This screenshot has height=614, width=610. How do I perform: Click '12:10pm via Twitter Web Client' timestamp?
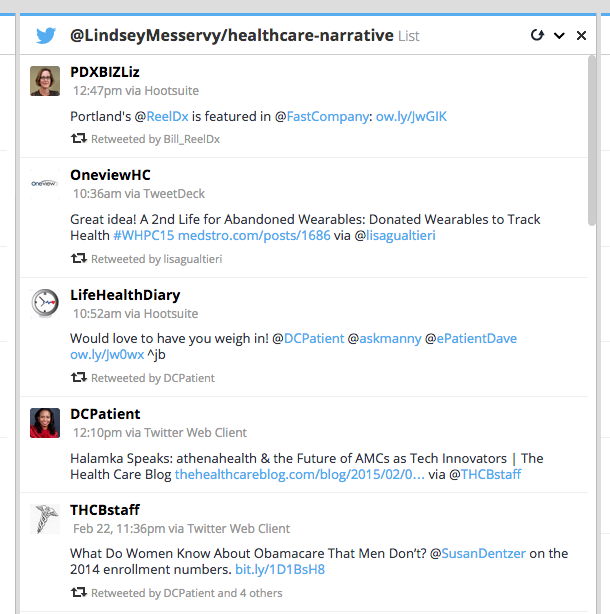point(160,433)
